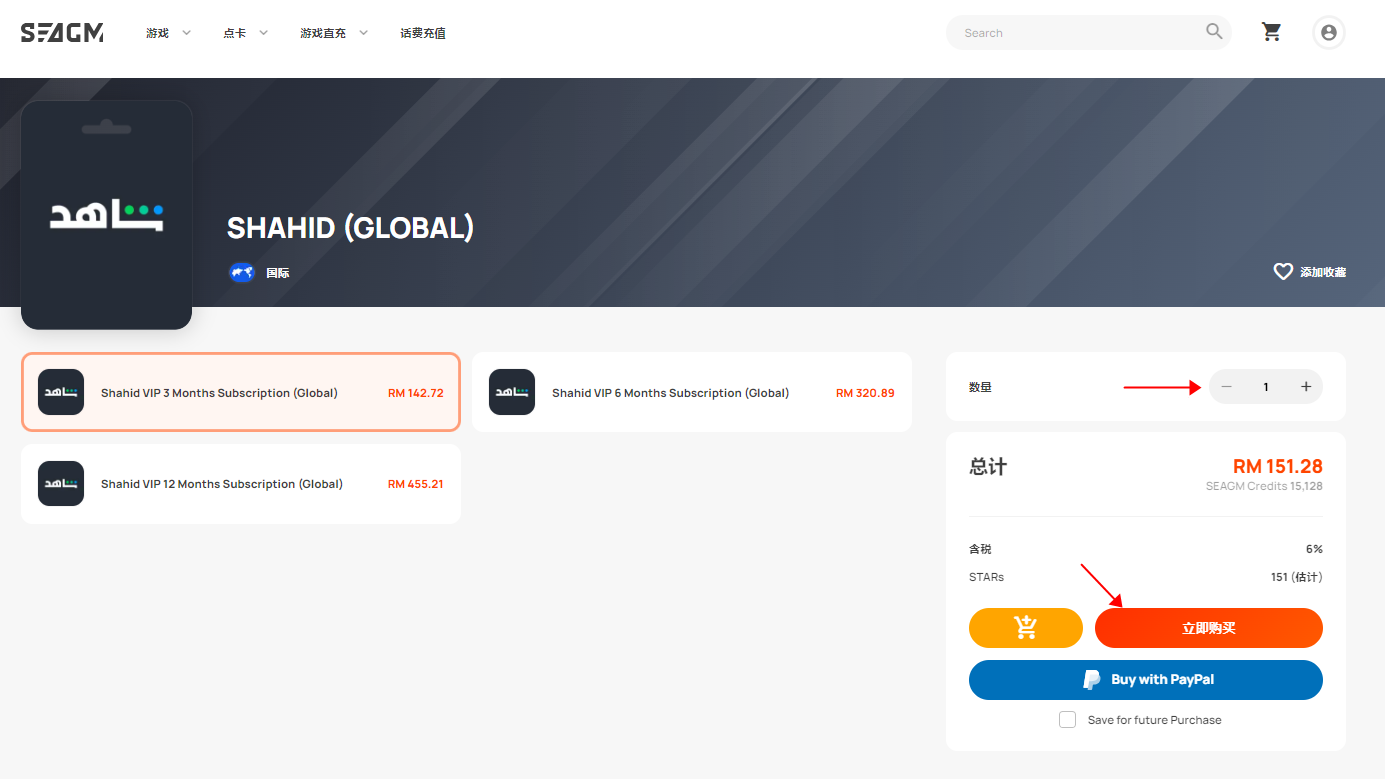Click the Shahid 12 Months product icon
Image resolution: width=1385 pixels, height=779 pixels.
point(61,484)
